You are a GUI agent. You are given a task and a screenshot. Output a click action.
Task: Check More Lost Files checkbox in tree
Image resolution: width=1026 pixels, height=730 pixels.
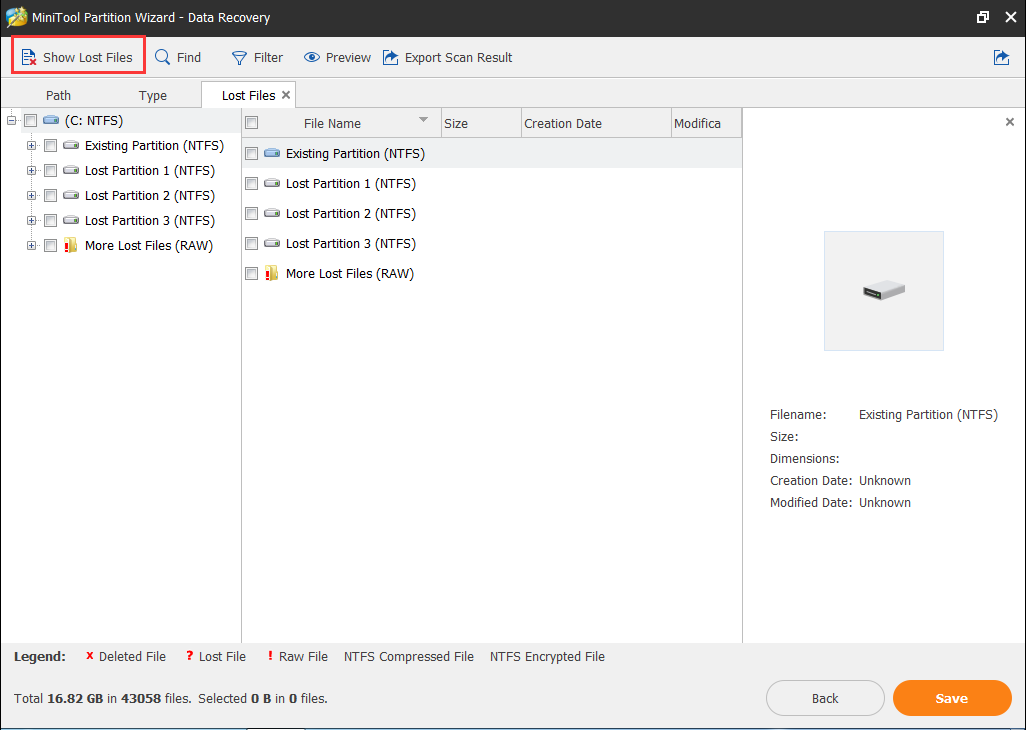pyautogui.click(x=50, y=246)
